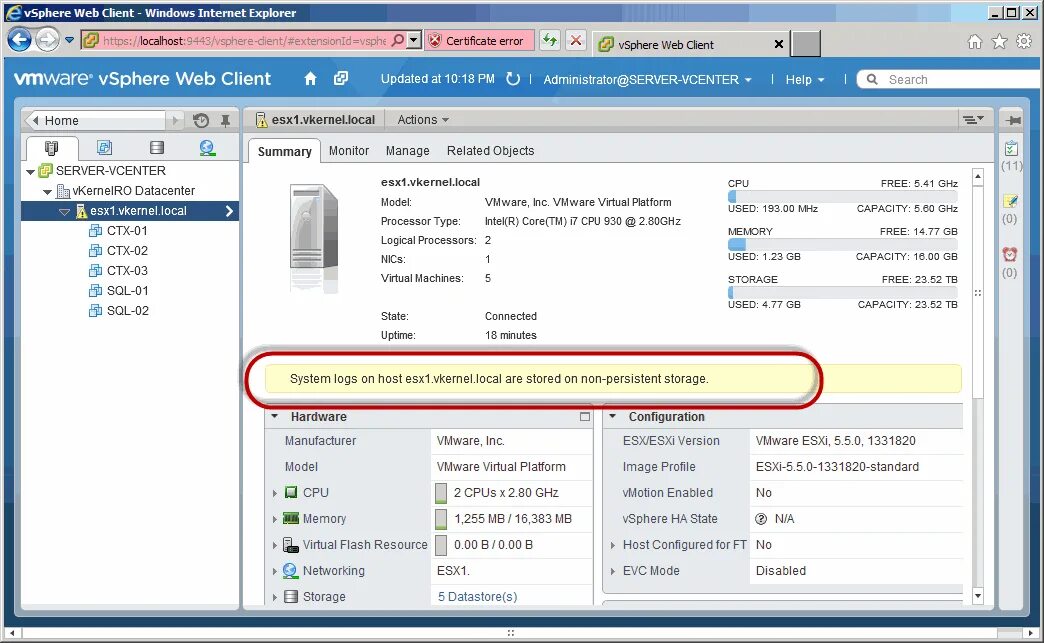Open the navigator history icon

201,120
